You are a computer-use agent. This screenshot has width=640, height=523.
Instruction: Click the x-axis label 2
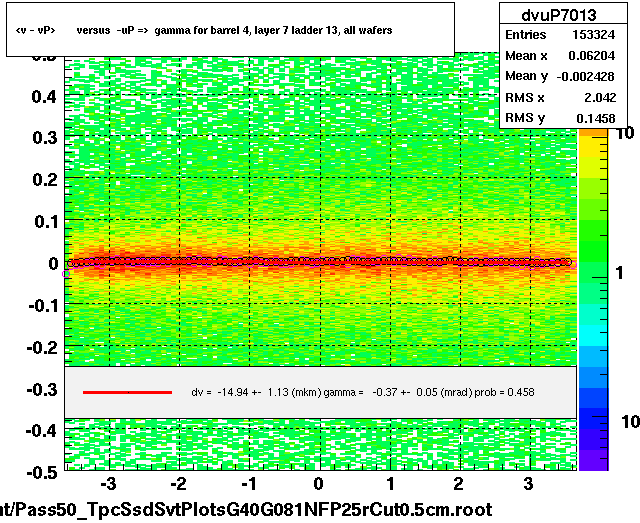pyautogui.click(x=459, y=484)
